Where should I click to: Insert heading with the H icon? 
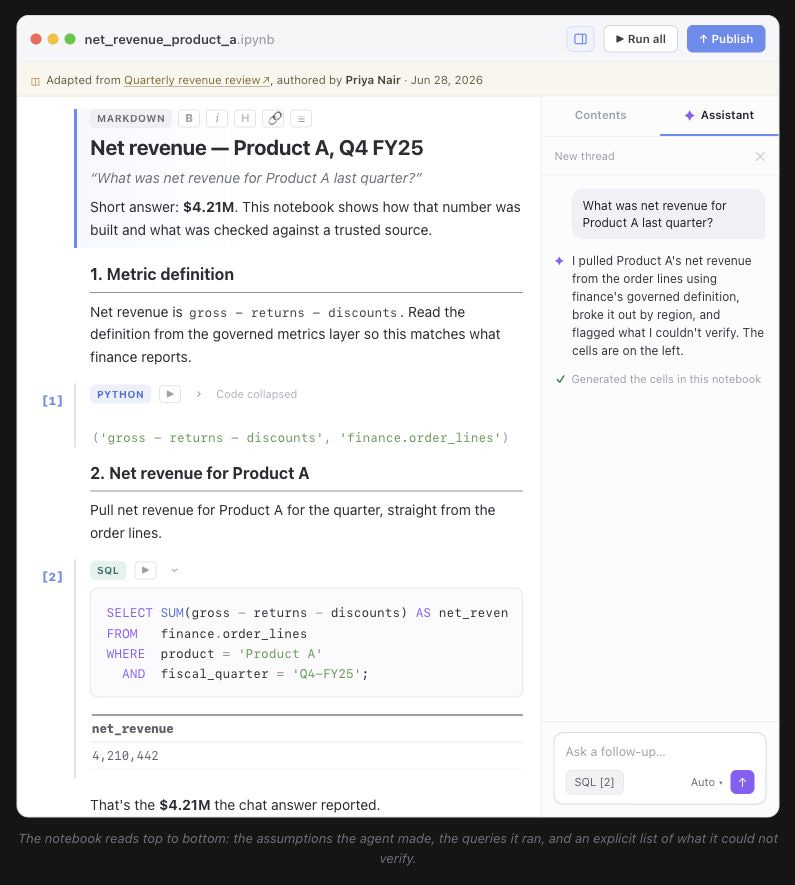tap(245, 119)
